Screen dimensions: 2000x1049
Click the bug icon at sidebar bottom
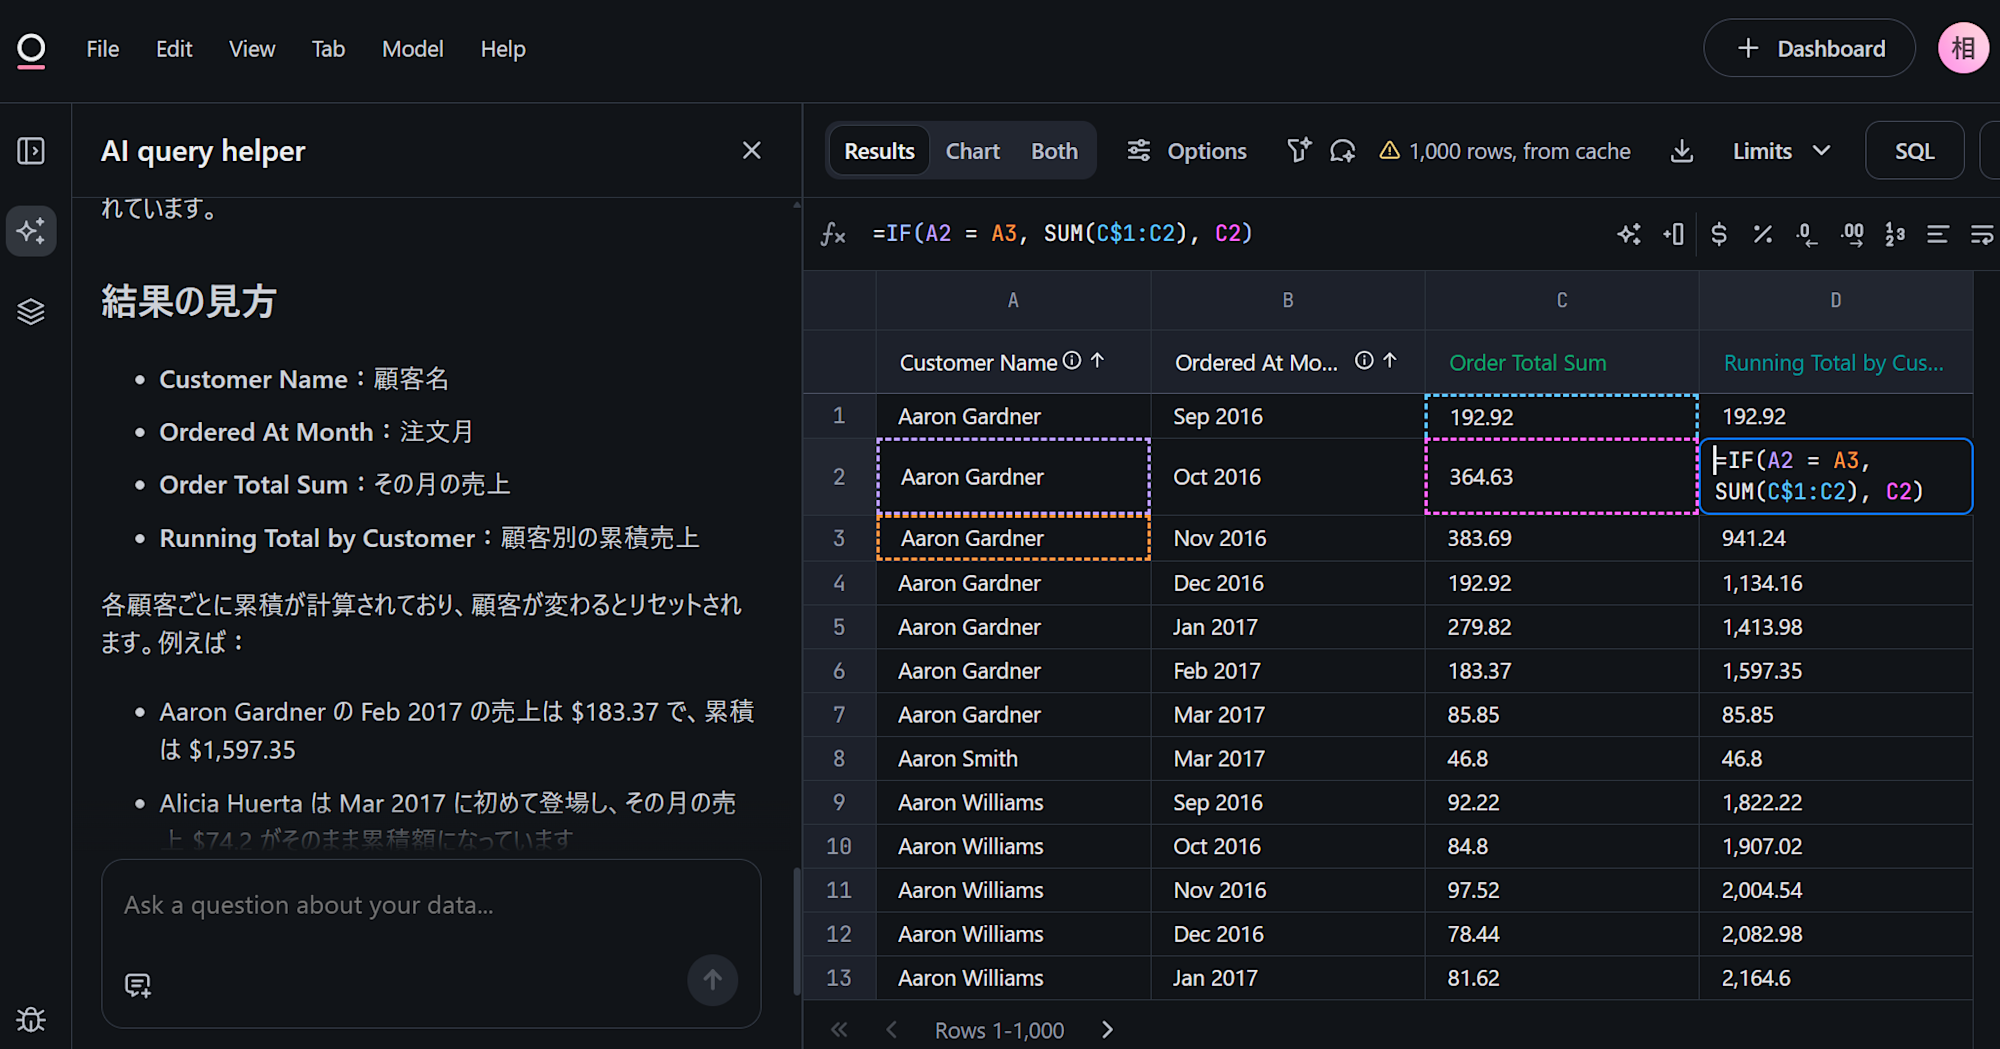click(x=31, y=1019)
